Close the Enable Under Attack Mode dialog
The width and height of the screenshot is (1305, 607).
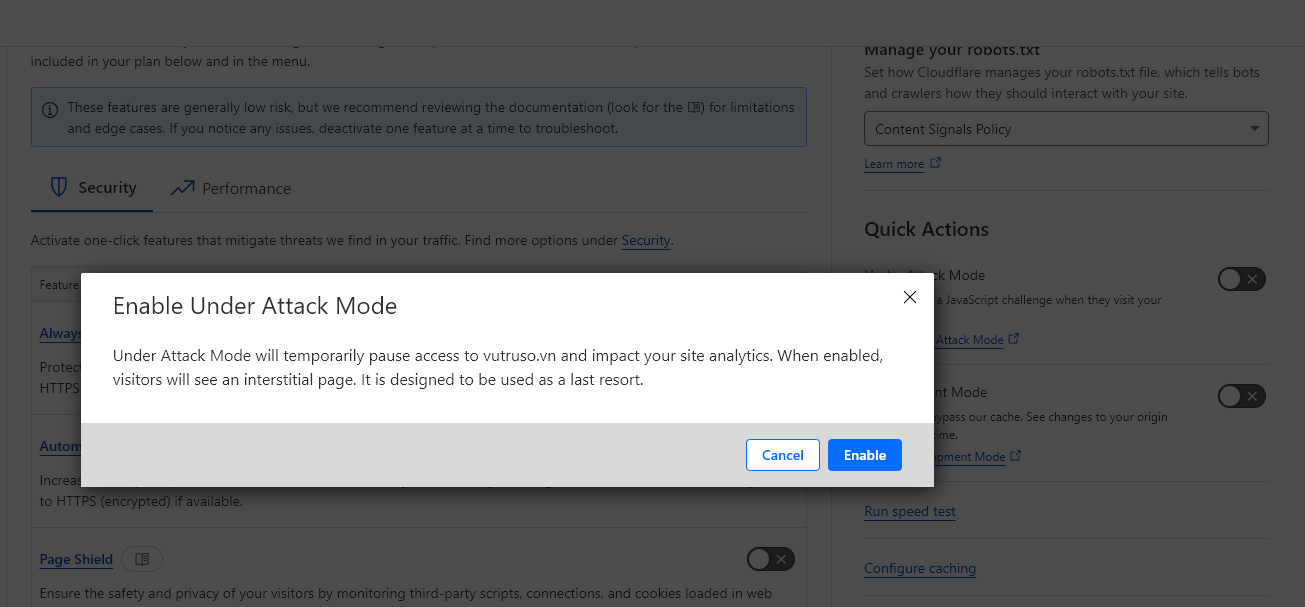click(909, 297)
